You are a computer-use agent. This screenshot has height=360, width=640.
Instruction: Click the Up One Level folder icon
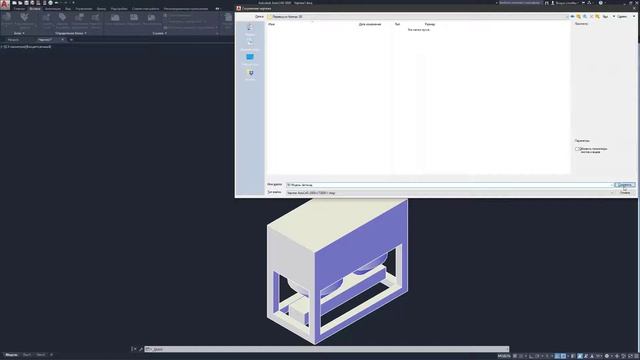(x=578, y=16)
